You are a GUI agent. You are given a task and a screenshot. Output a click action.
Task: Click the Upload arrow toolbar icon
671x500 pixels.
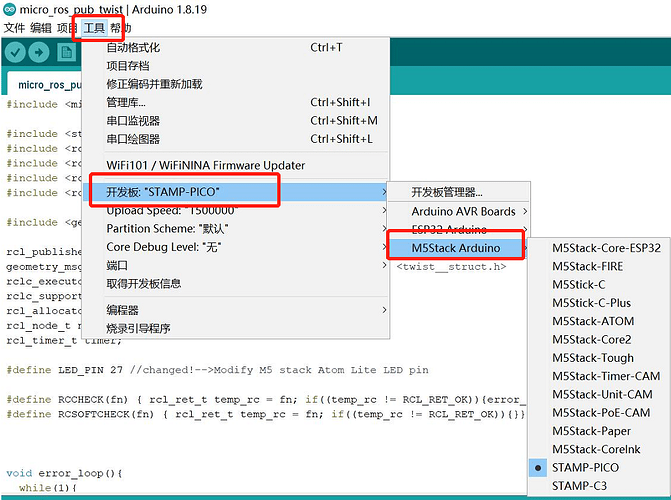(x=39, y=53)
